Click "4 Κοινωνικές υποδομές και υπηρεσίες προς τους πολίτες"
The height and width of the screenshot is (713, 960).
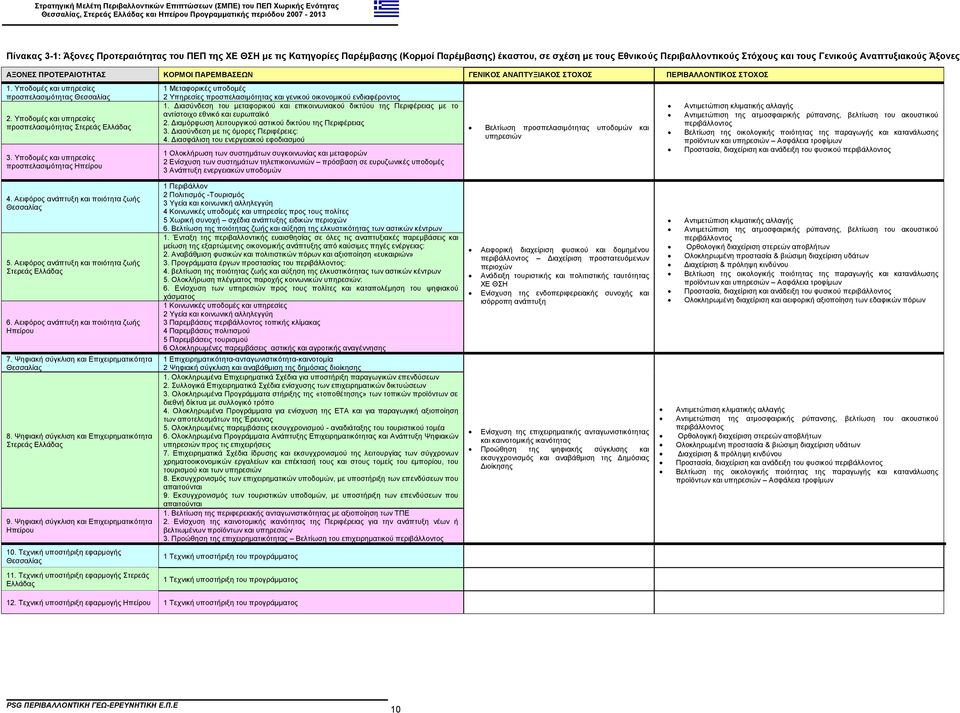(x=256, y=212)
